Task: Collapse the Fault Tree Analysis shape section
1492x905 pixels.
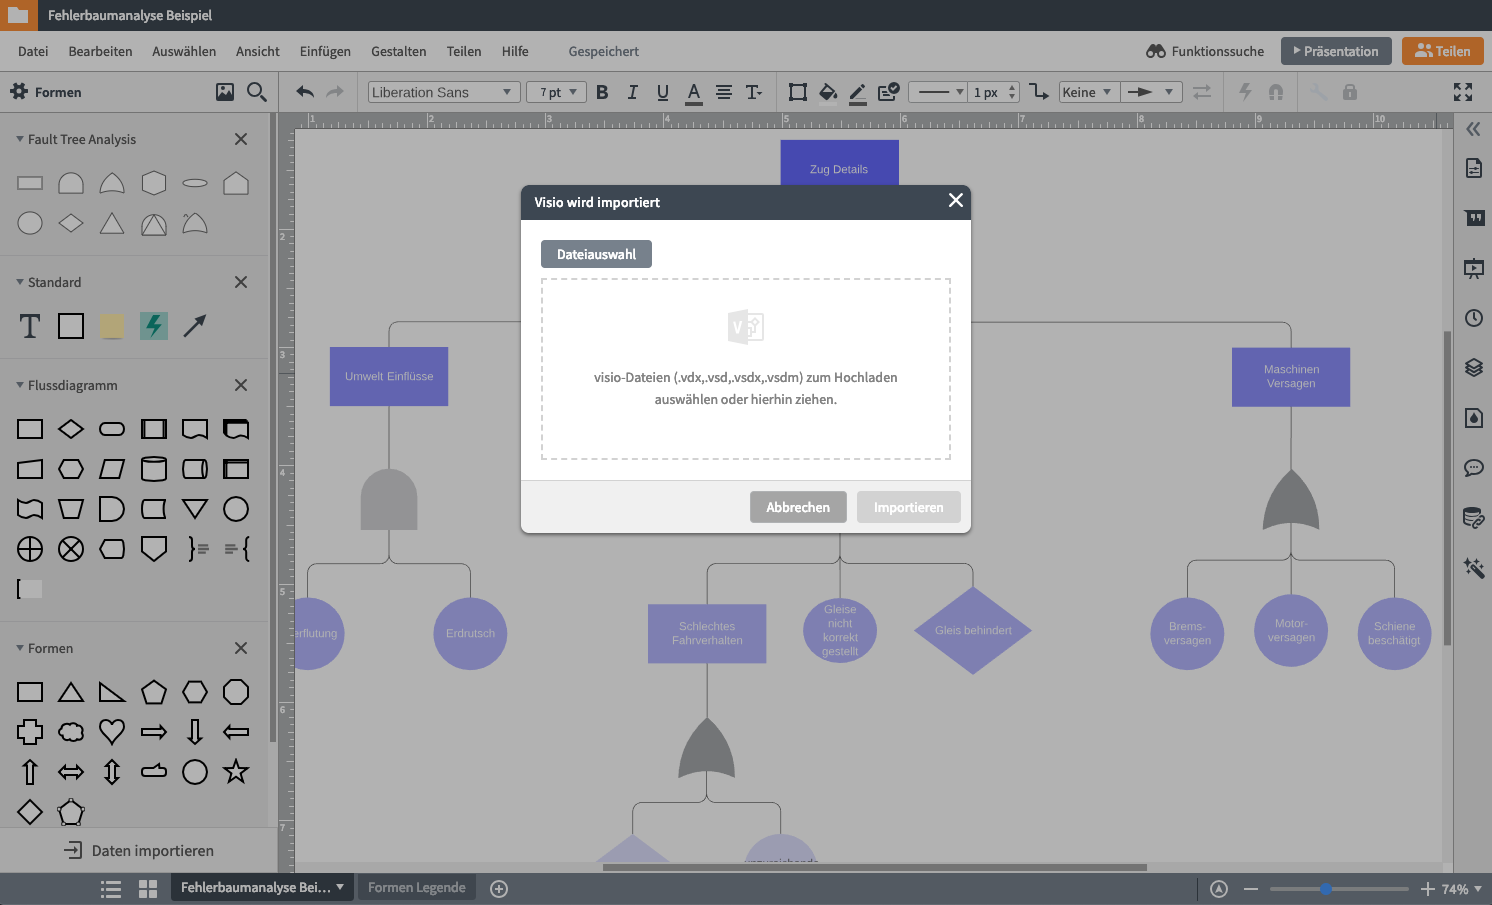Action: tap(22, 139)
